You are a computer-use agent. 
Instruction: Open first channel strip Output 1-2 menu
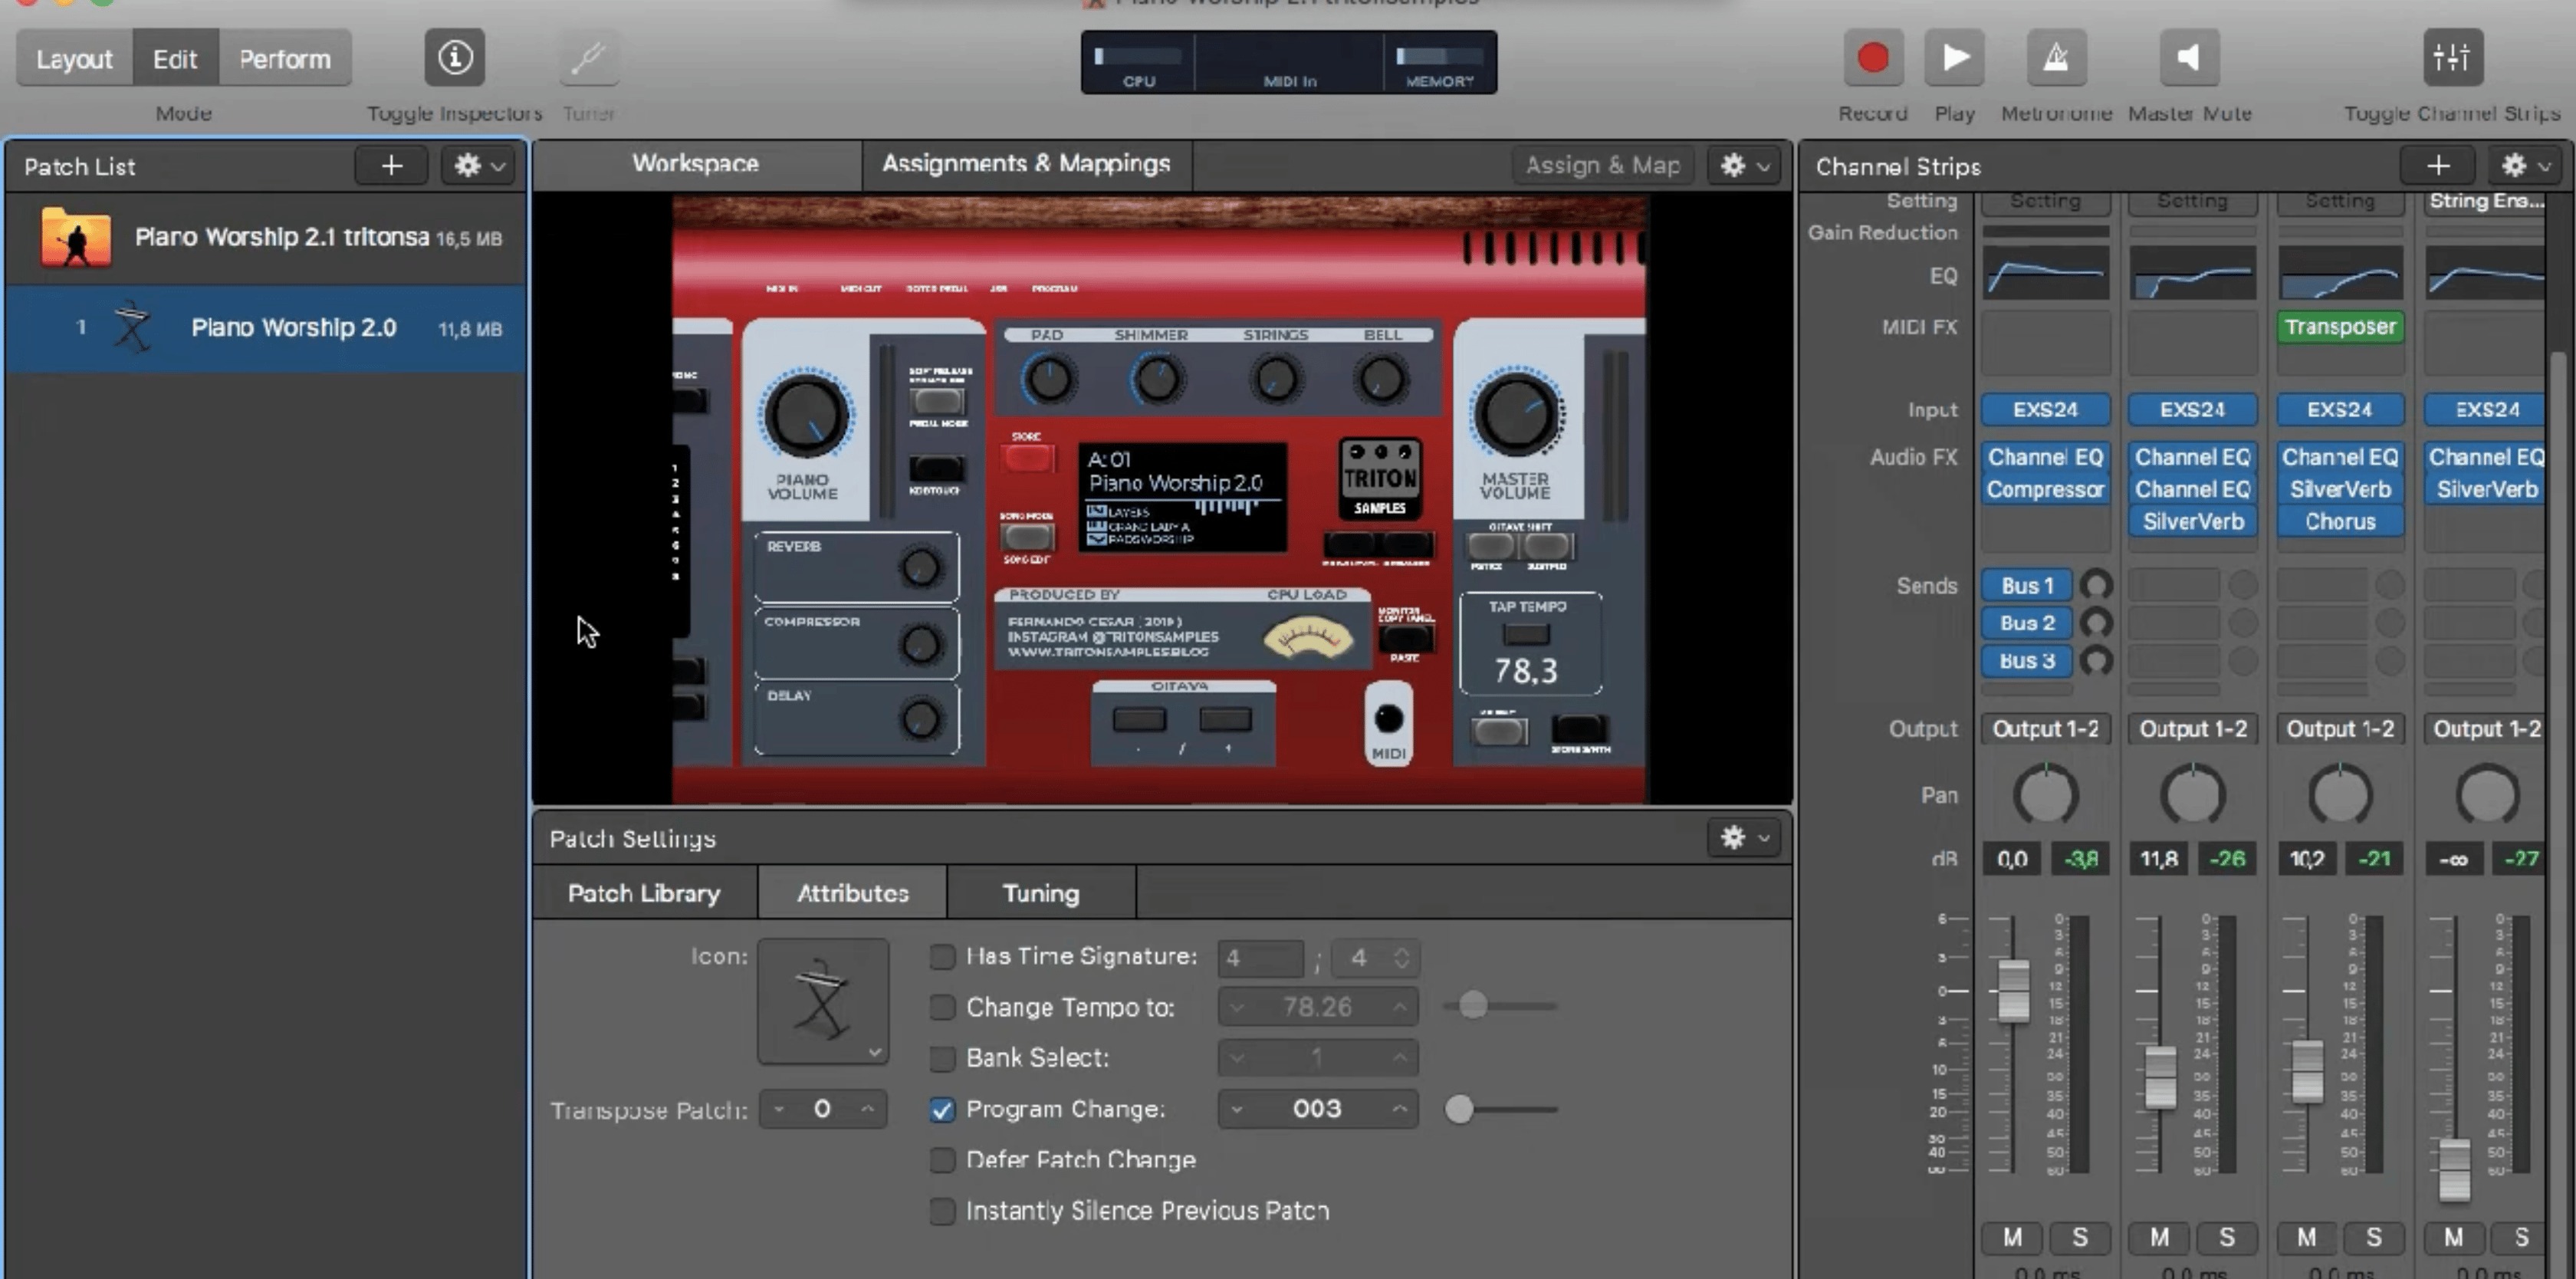click(2046, 729)
